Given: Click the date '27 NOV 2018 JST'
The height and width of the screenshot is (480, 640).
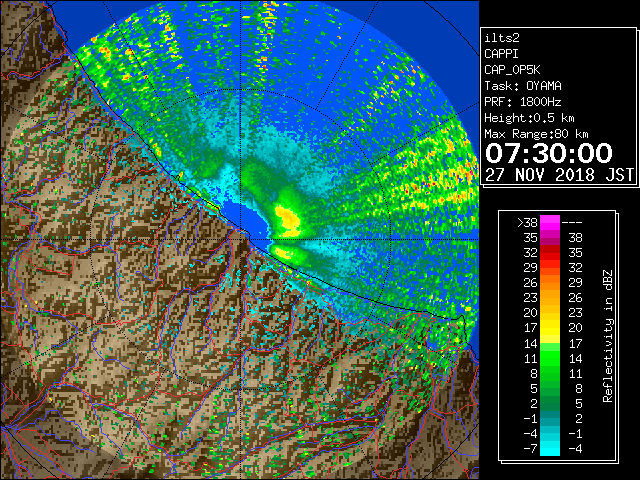Looking at the screenshot, I should 559,175.
